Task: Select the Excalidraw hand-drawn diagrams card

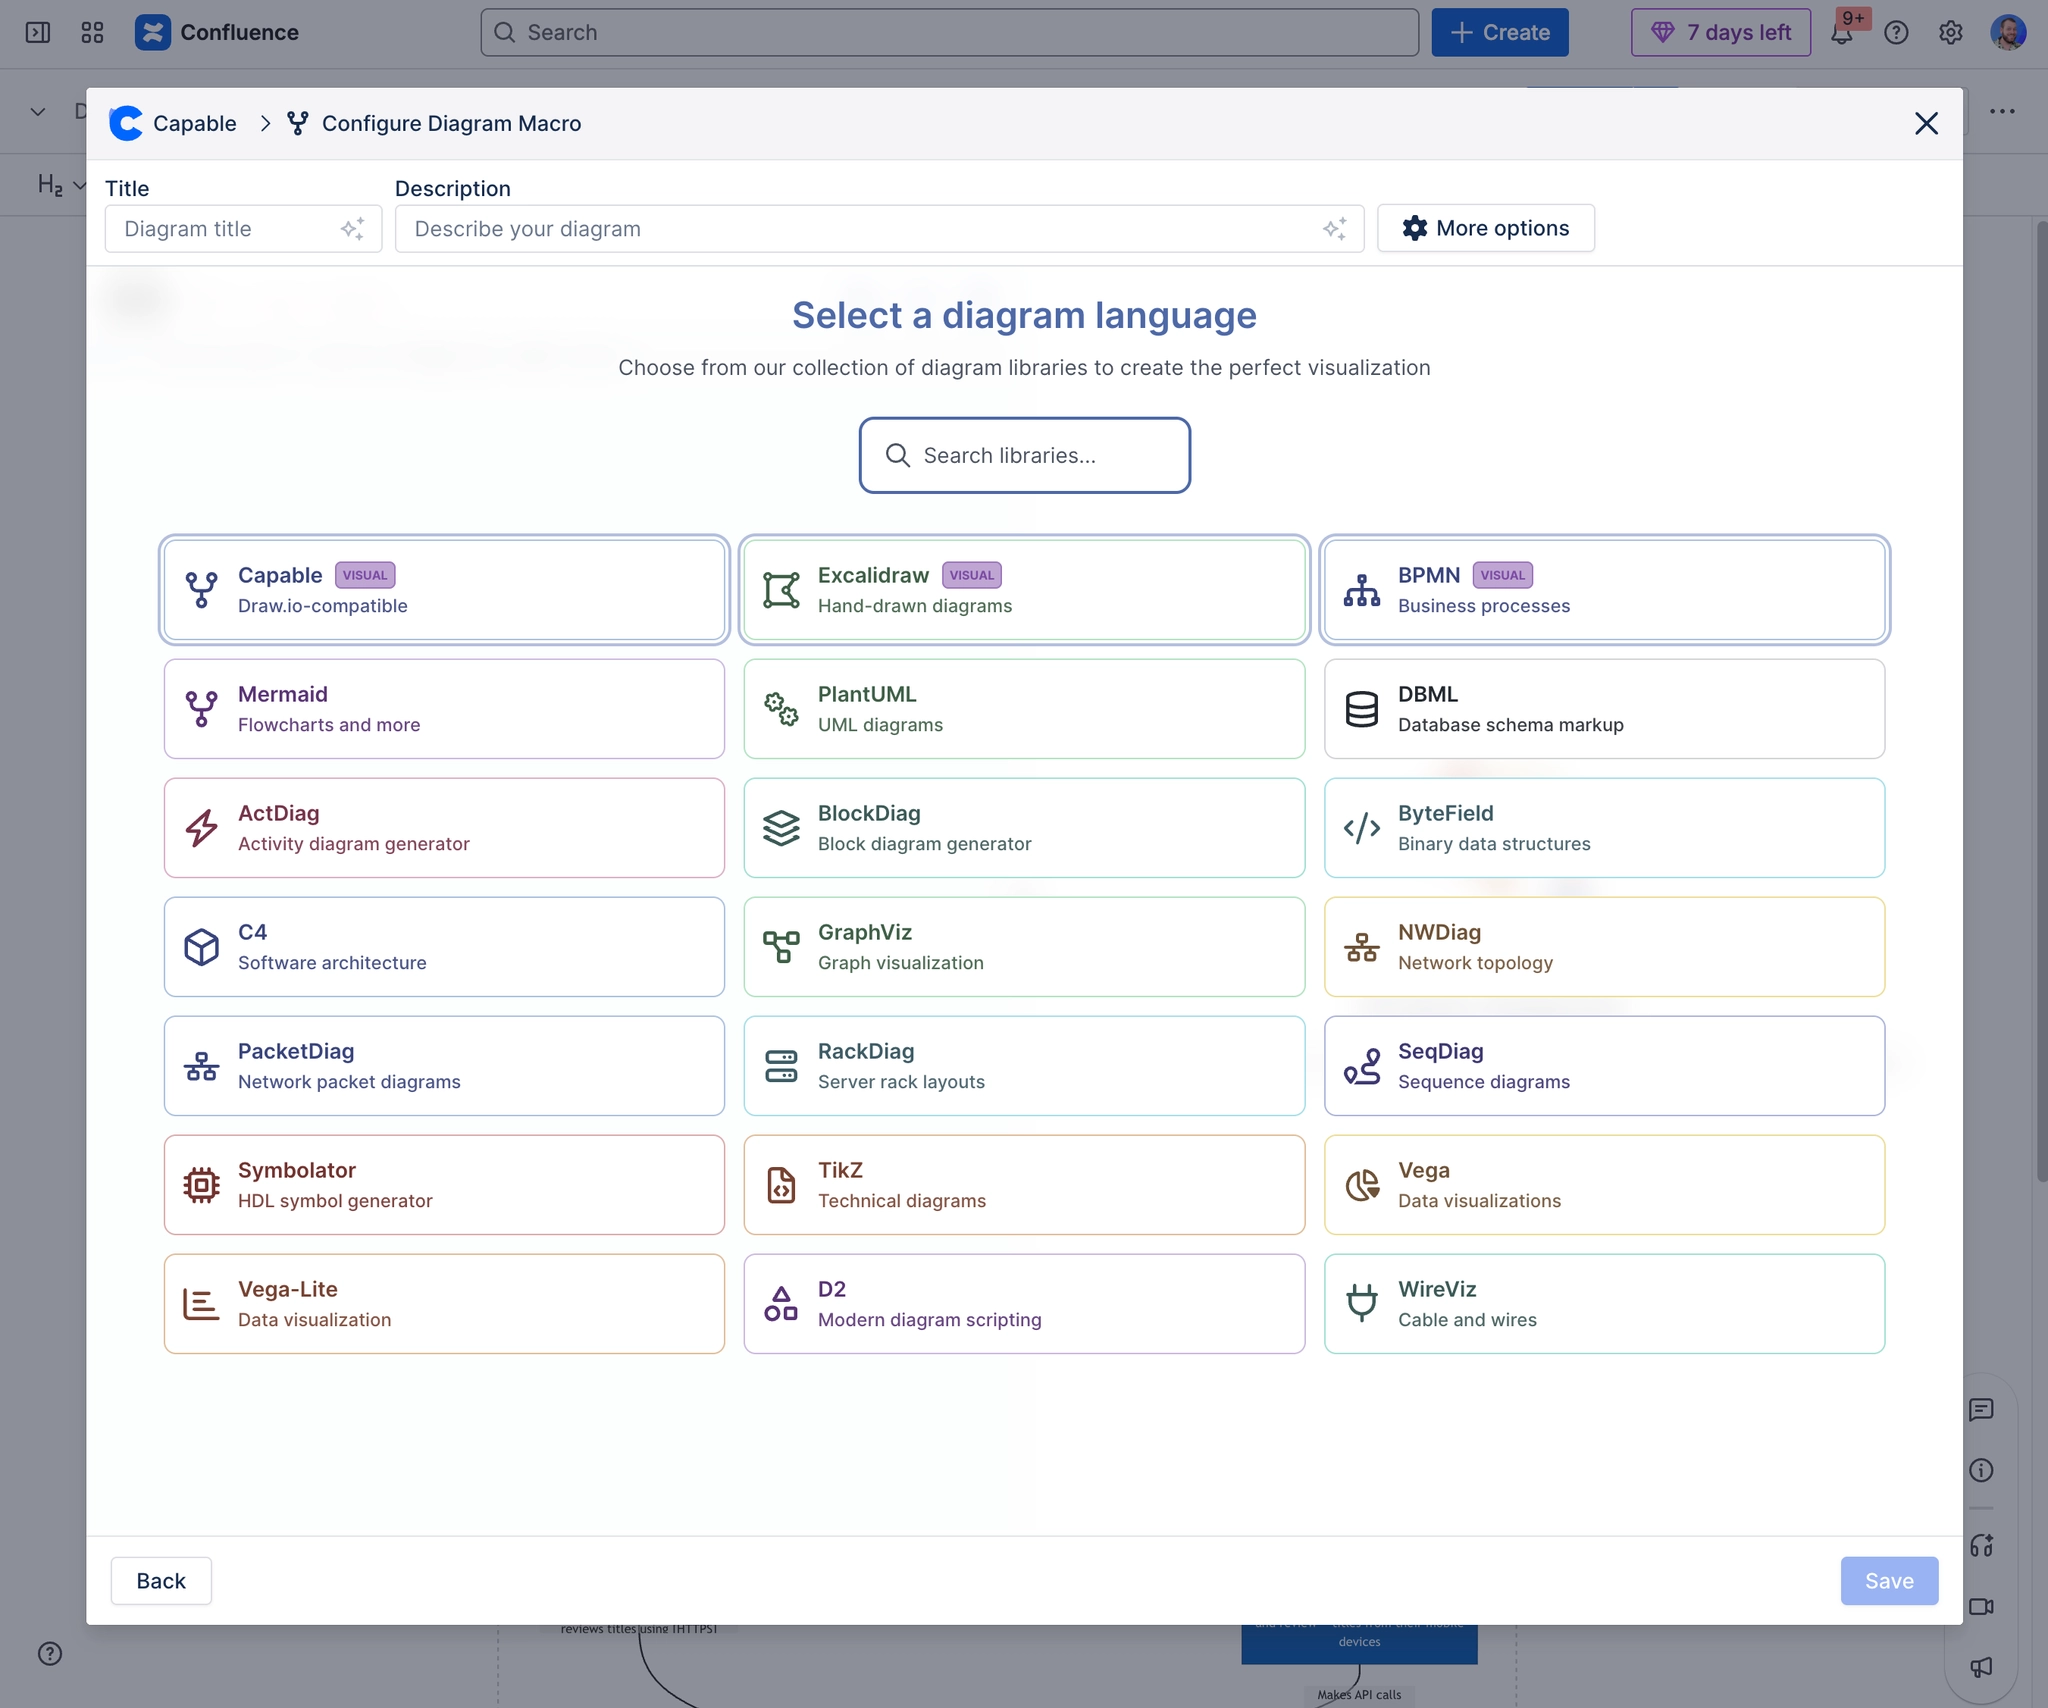Action: tap(1024, 590)
